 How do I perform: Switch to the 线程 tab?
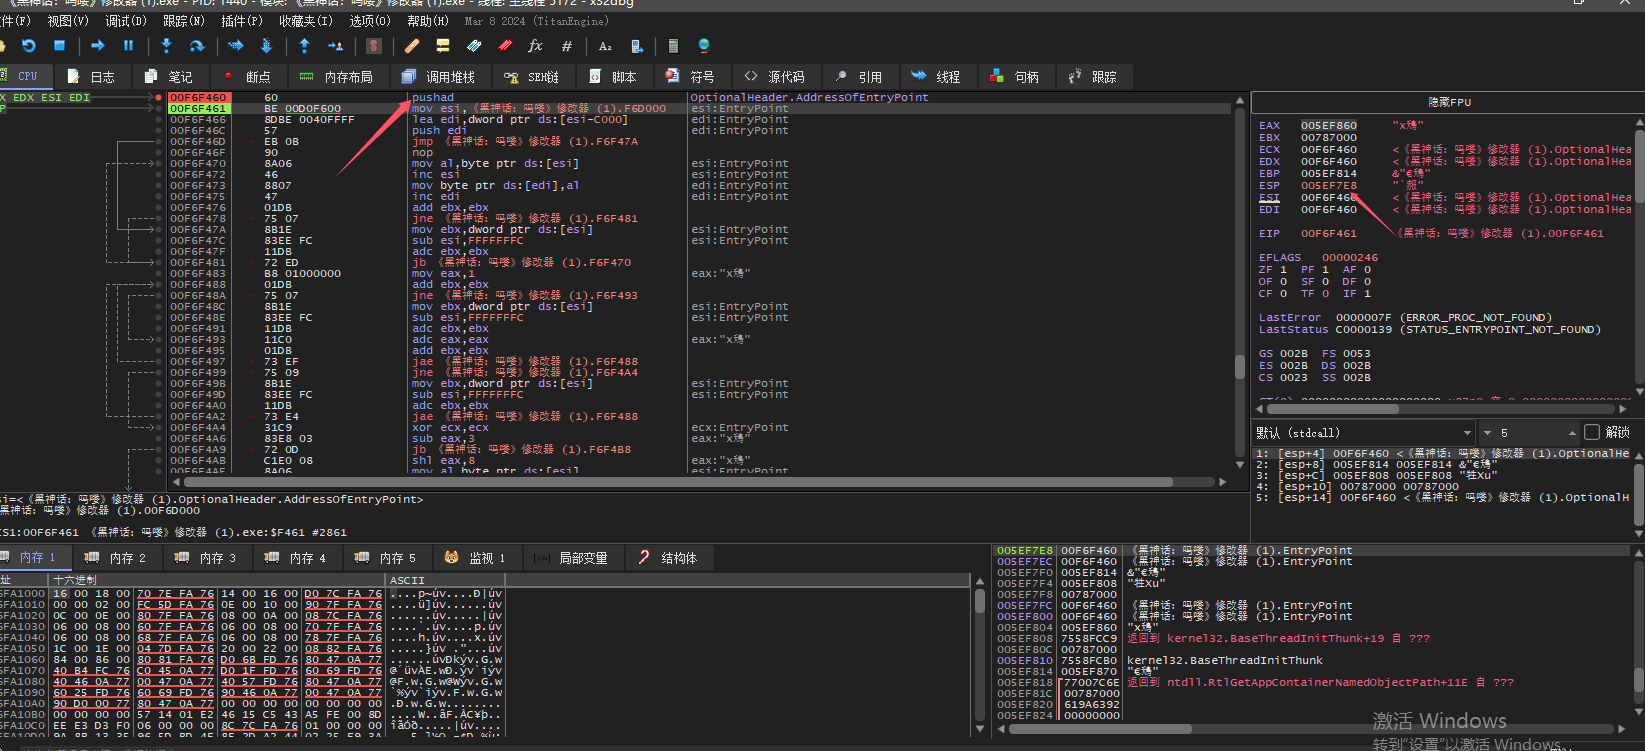pyautogui.click(x=937, y=77)
